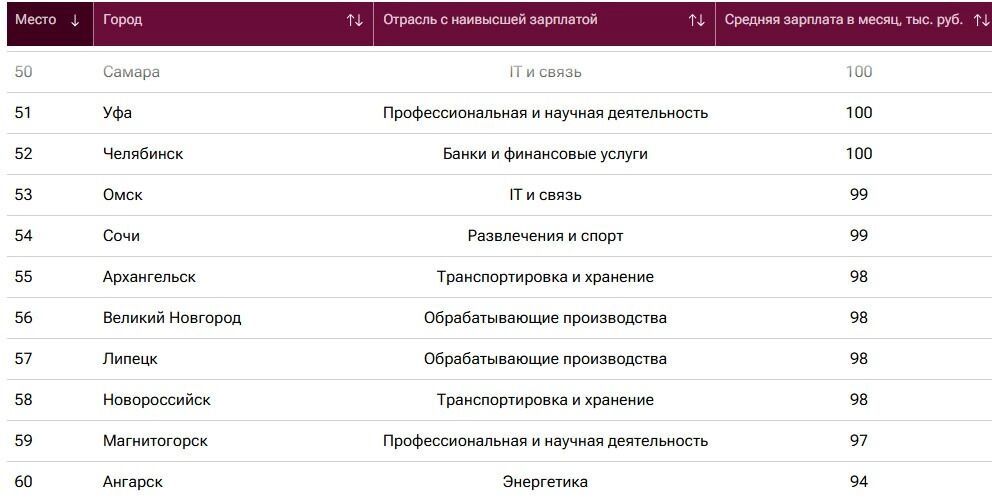Select "Архангельск" in the city column
992x501 pixels.
[x=149, y=277]
